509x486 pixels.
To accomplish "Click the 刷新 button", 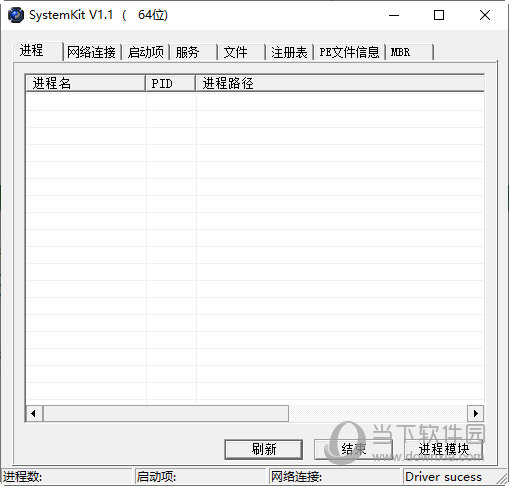I will [x=264, y=449].
